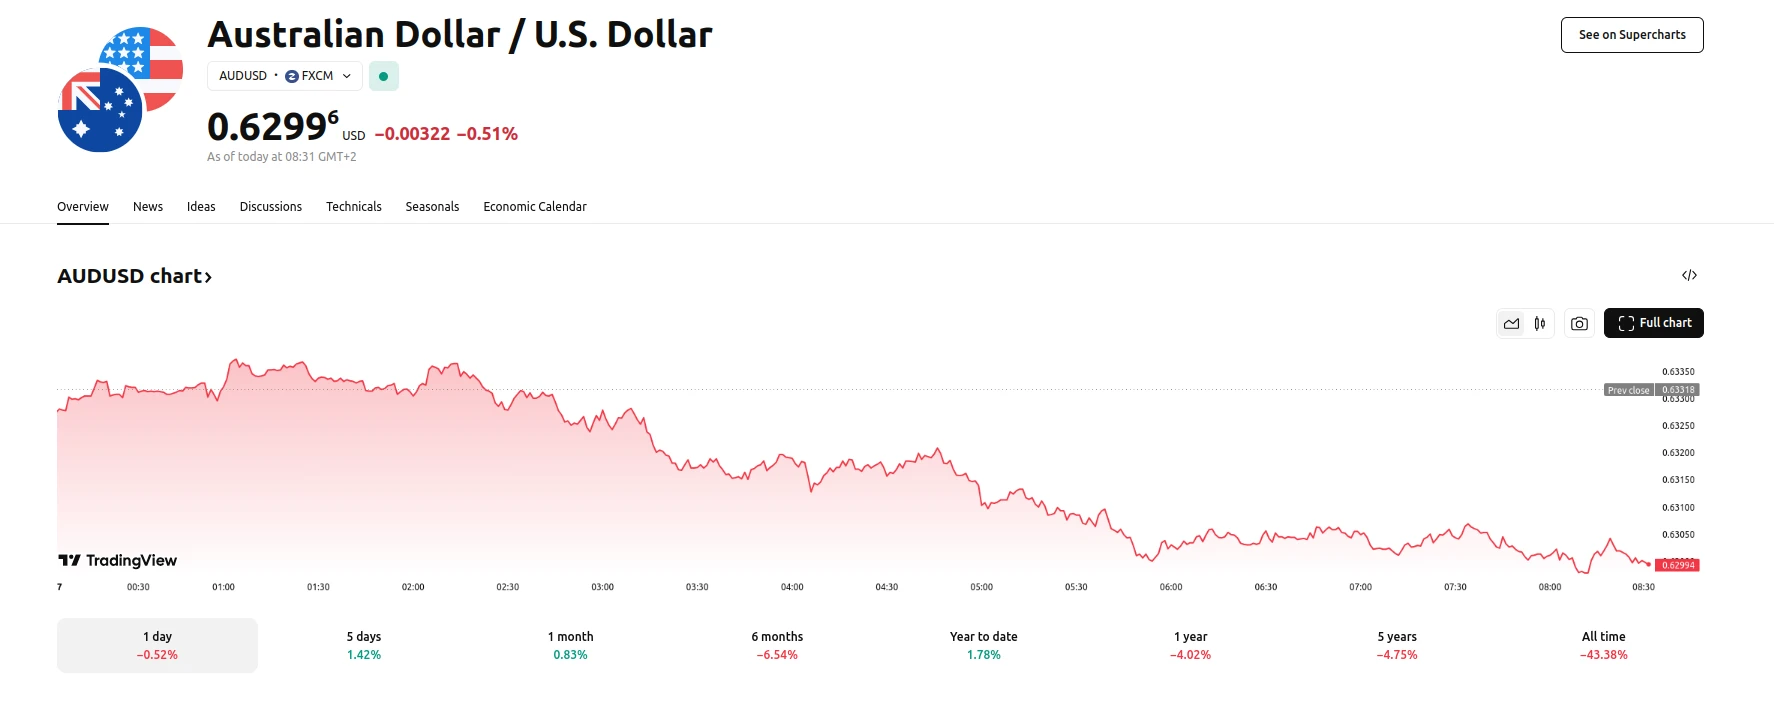This screenshot has width=1774, height=708.
Task: Click the AUD/USD flag pair logo
Action: pyautogui.click(x=120, y=90)
